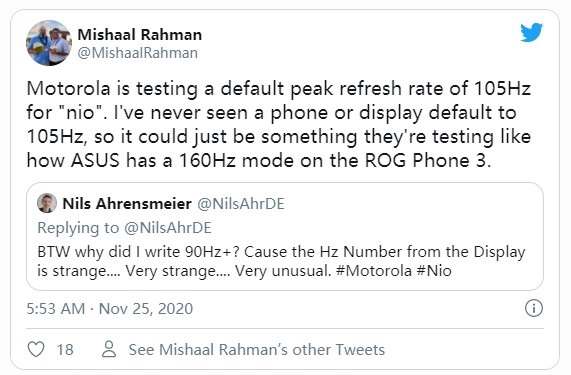Click @NilsAhrDE in the 'Replying to' line

pos(168,228)
